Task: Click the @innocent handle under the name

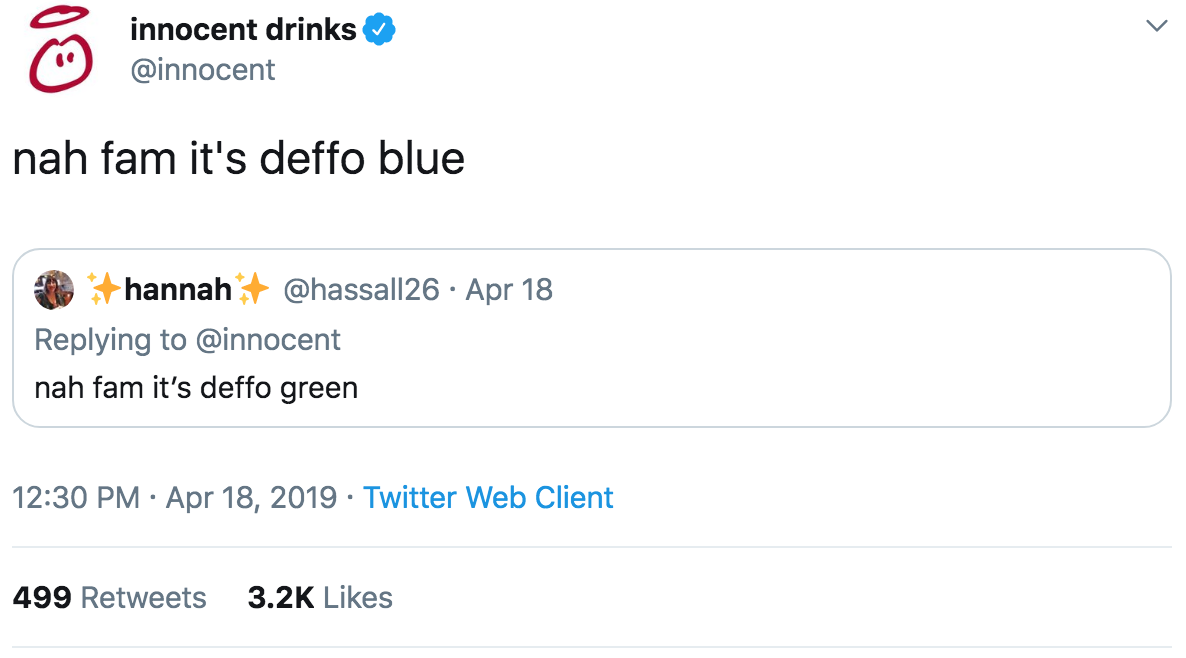Action: click(203, 70)
